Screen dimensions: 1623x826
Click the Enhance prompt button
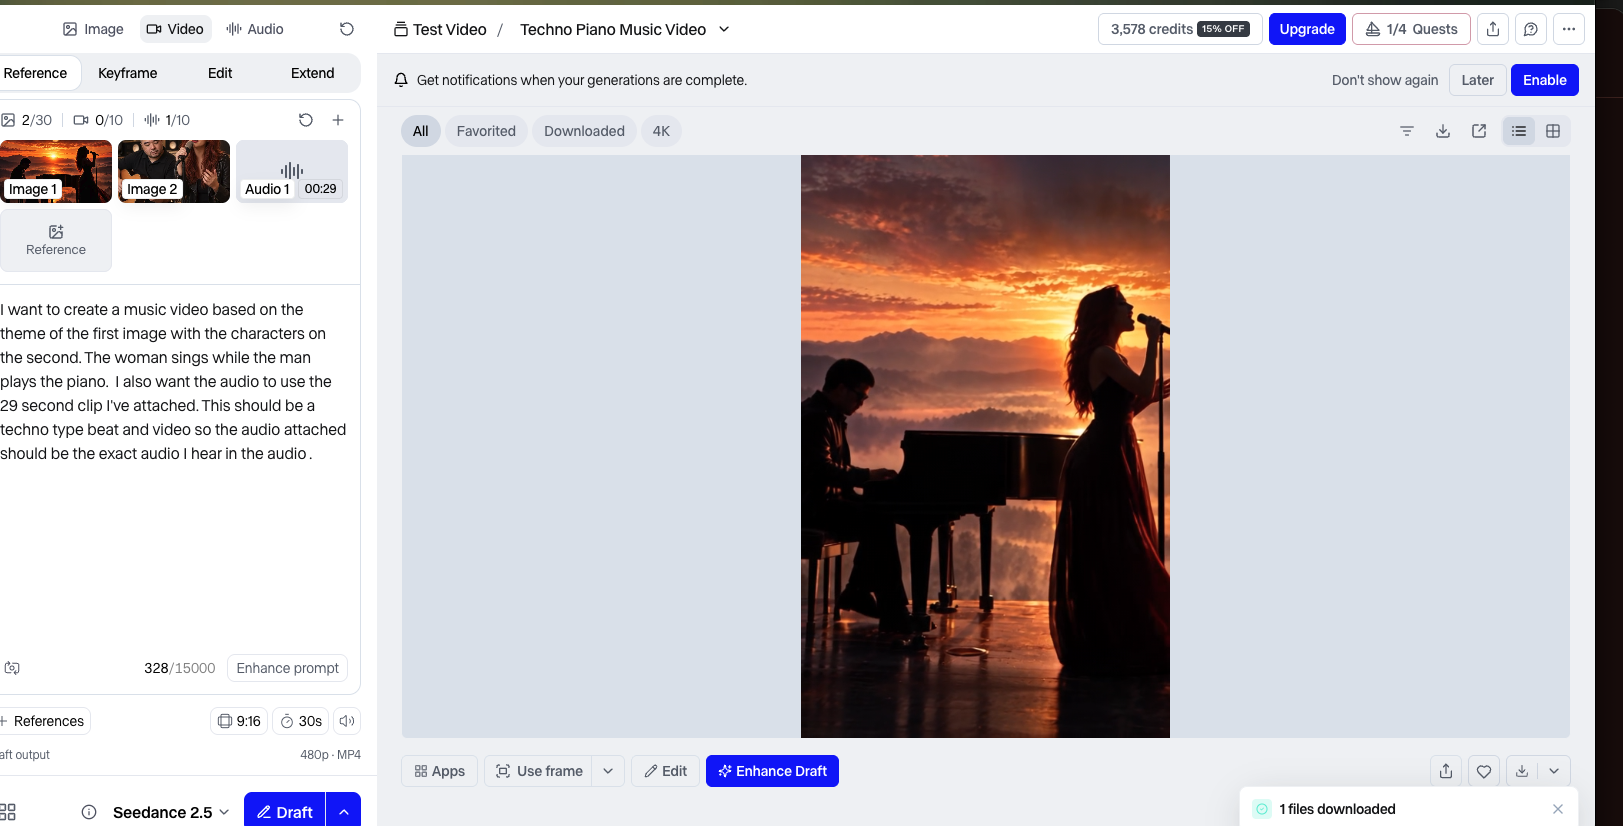(287, 668)
